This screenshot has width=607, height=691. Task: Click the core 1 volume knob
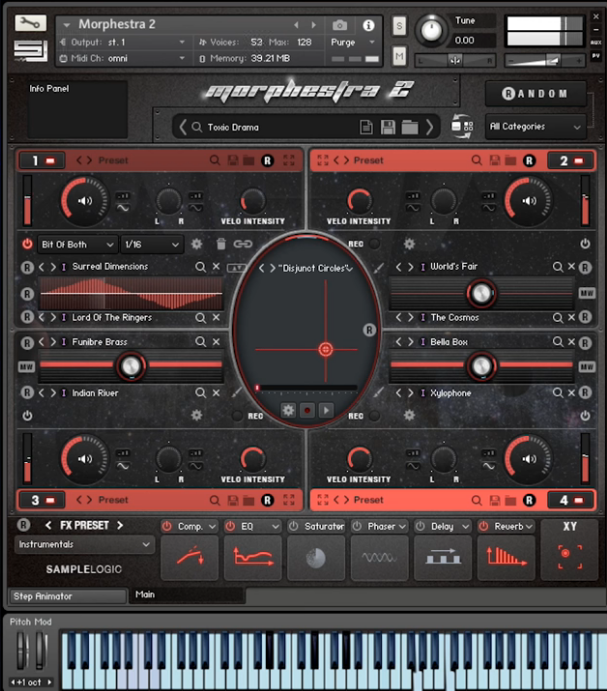(x=84, y=201)
